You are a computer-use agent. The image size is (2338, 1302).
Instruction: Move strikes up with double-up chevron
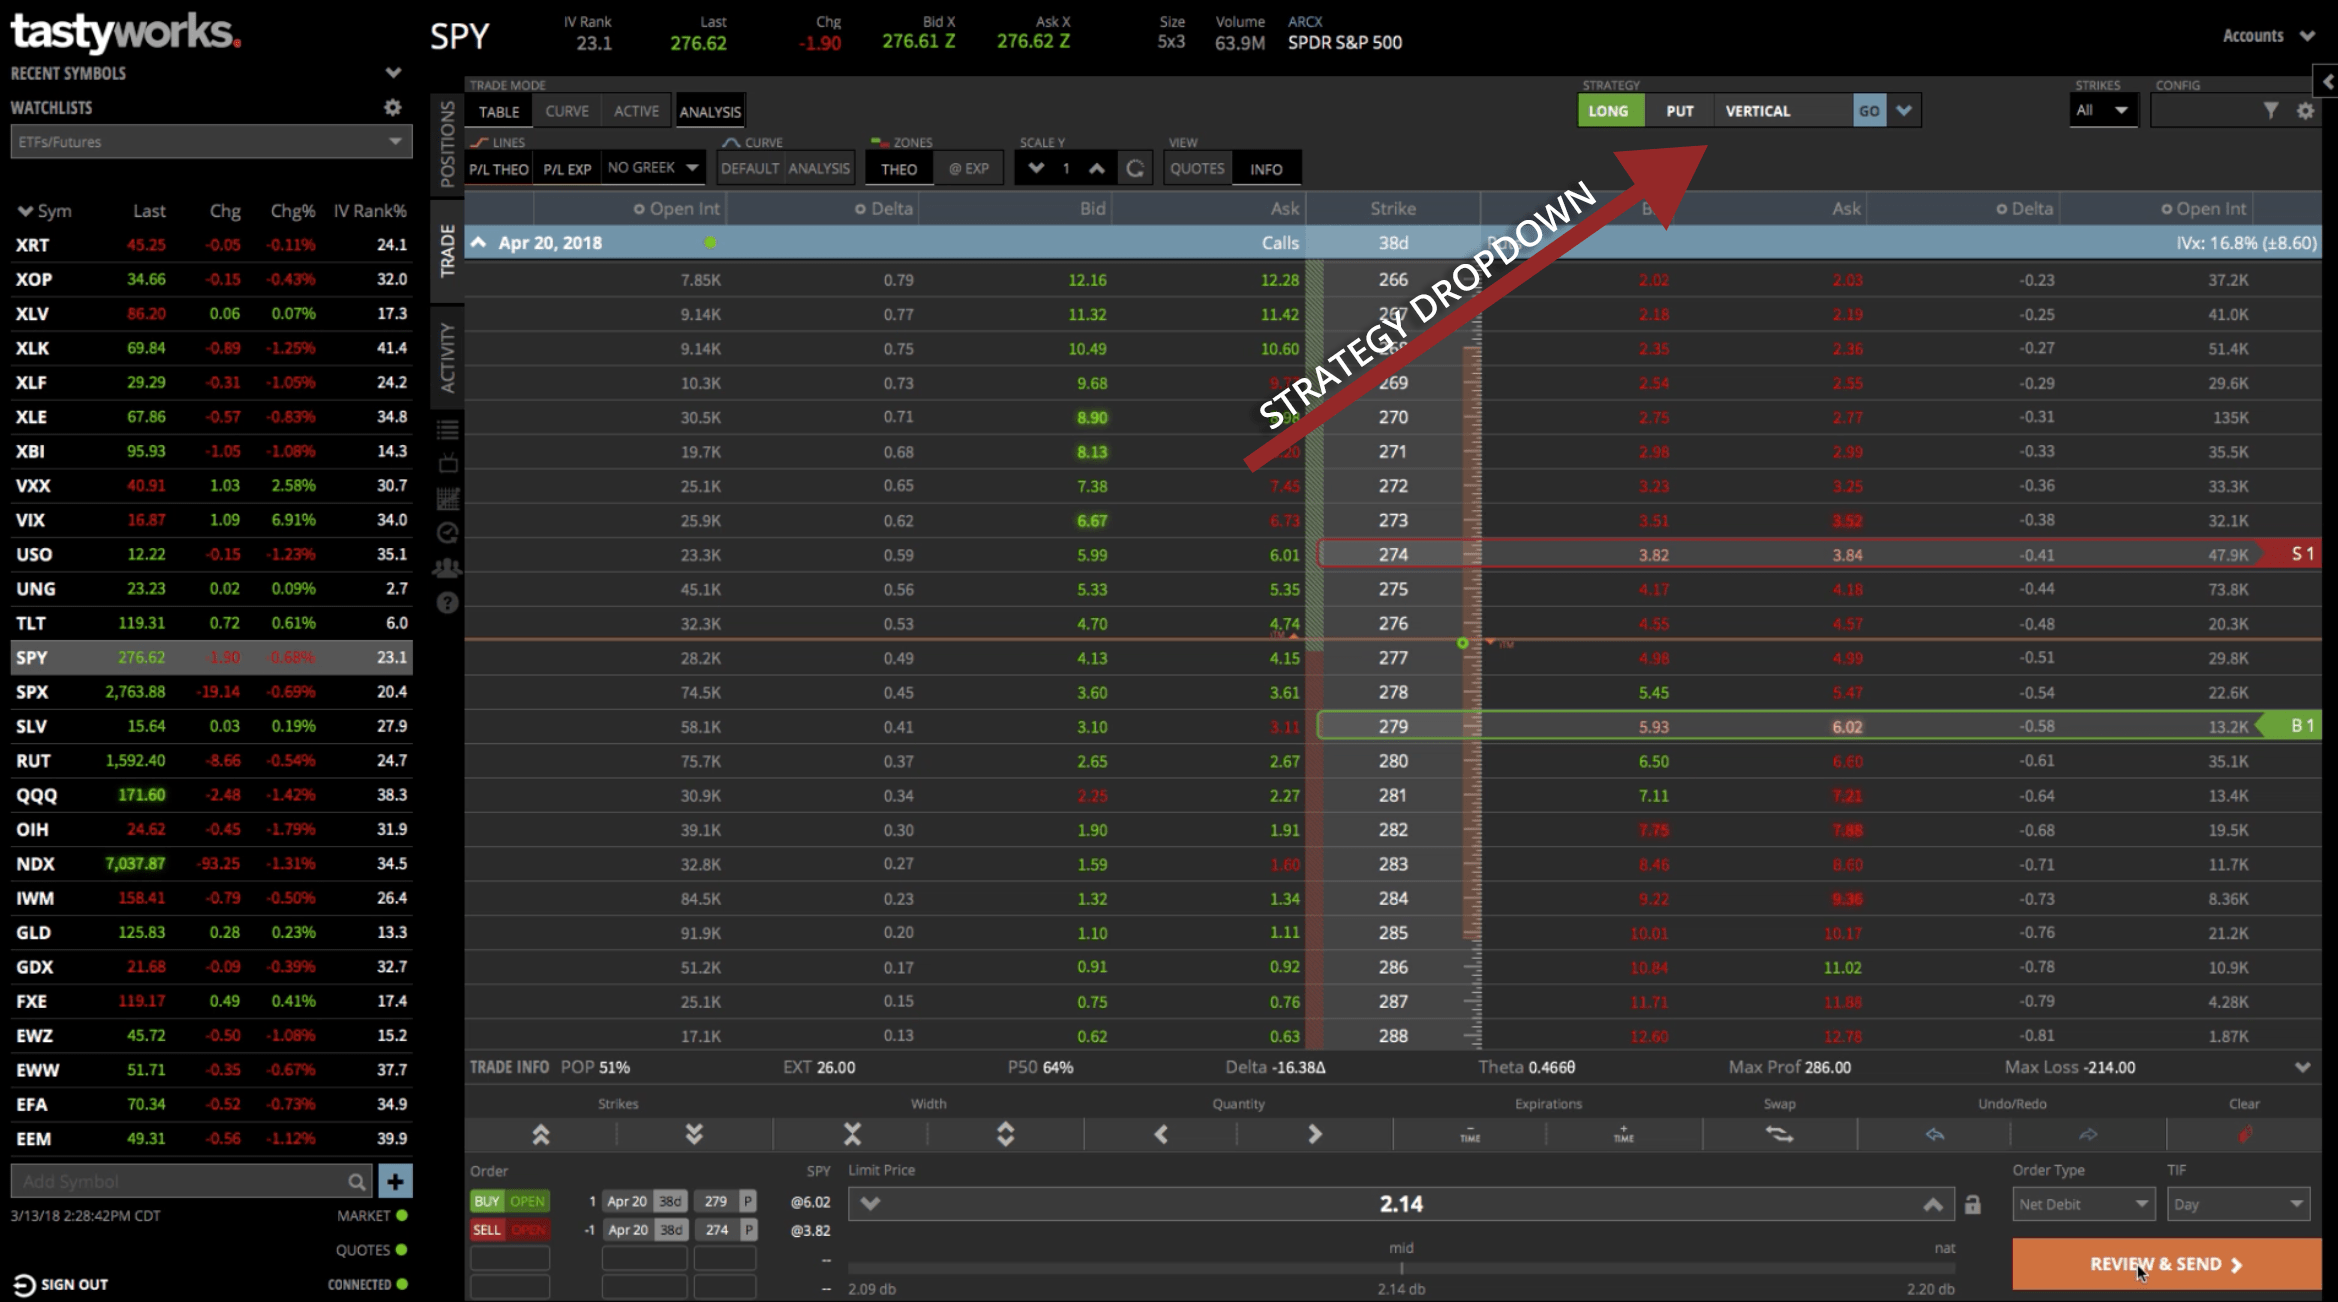[x=541, y=1134]
